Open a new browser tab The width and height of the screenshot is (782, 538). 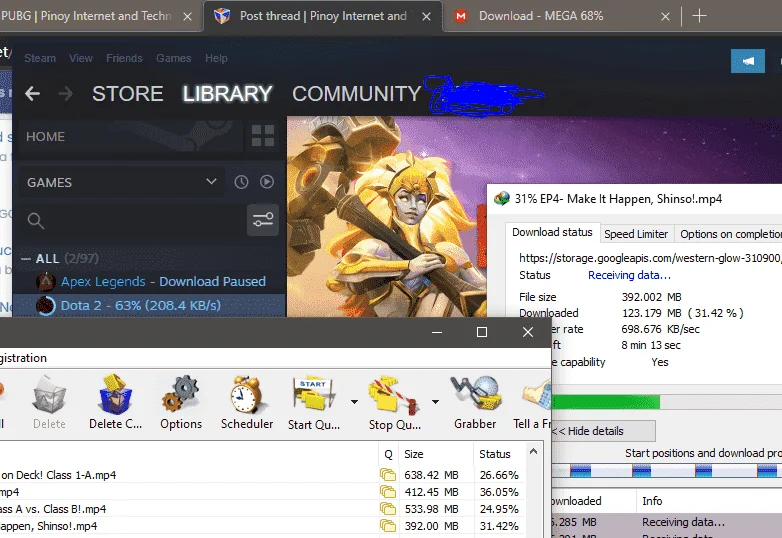699,16
